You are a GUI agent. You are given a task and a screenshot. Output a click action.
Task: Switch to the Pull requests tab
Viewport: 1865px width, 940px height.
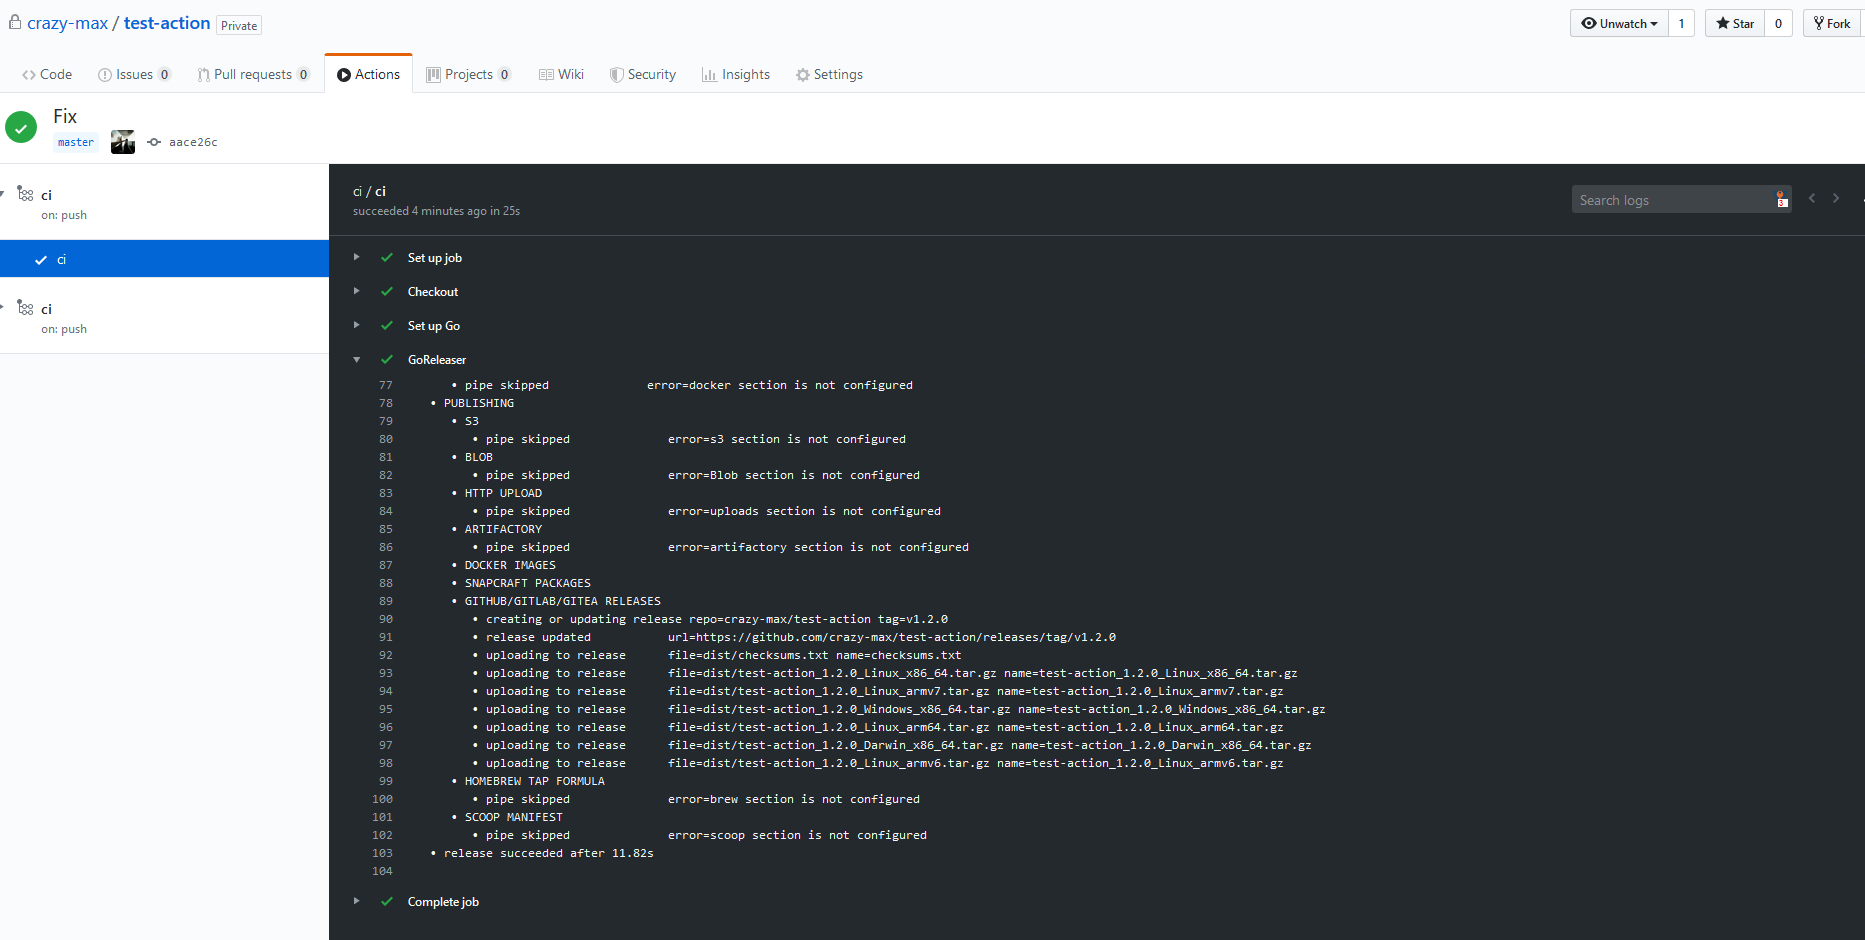(253, 74)
